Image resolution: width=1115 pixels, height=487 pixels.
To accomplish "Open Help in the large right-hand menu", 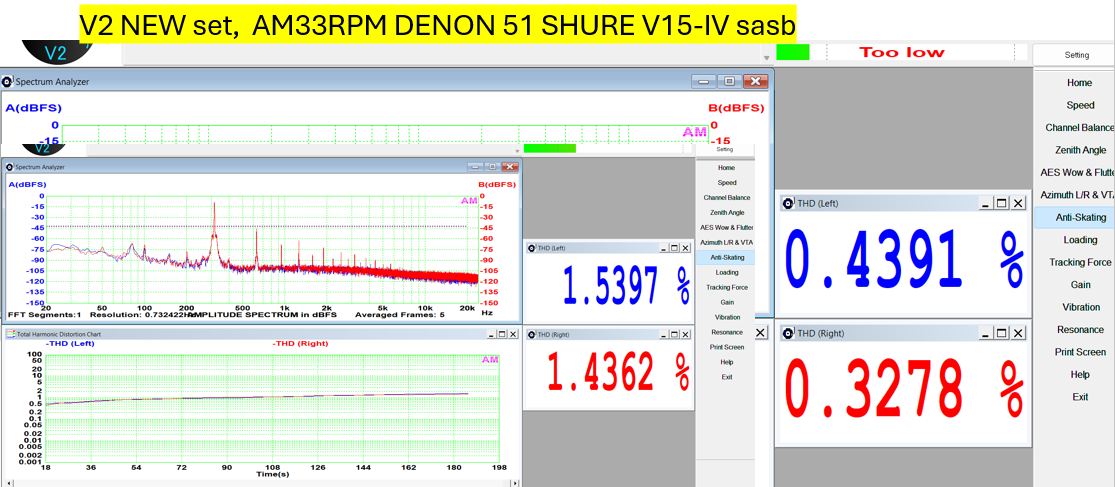I will click(x=1079, y=375).
